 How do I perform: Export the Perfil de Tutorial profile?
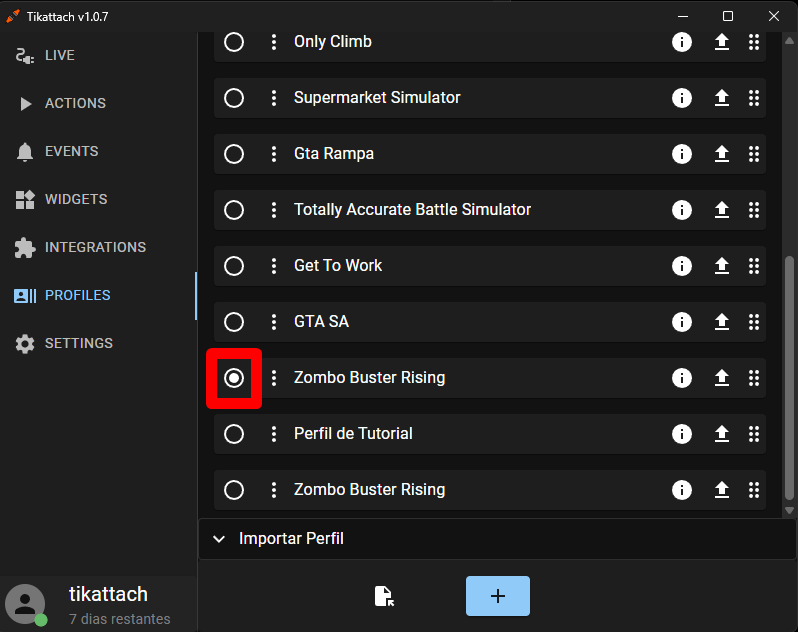722,434
